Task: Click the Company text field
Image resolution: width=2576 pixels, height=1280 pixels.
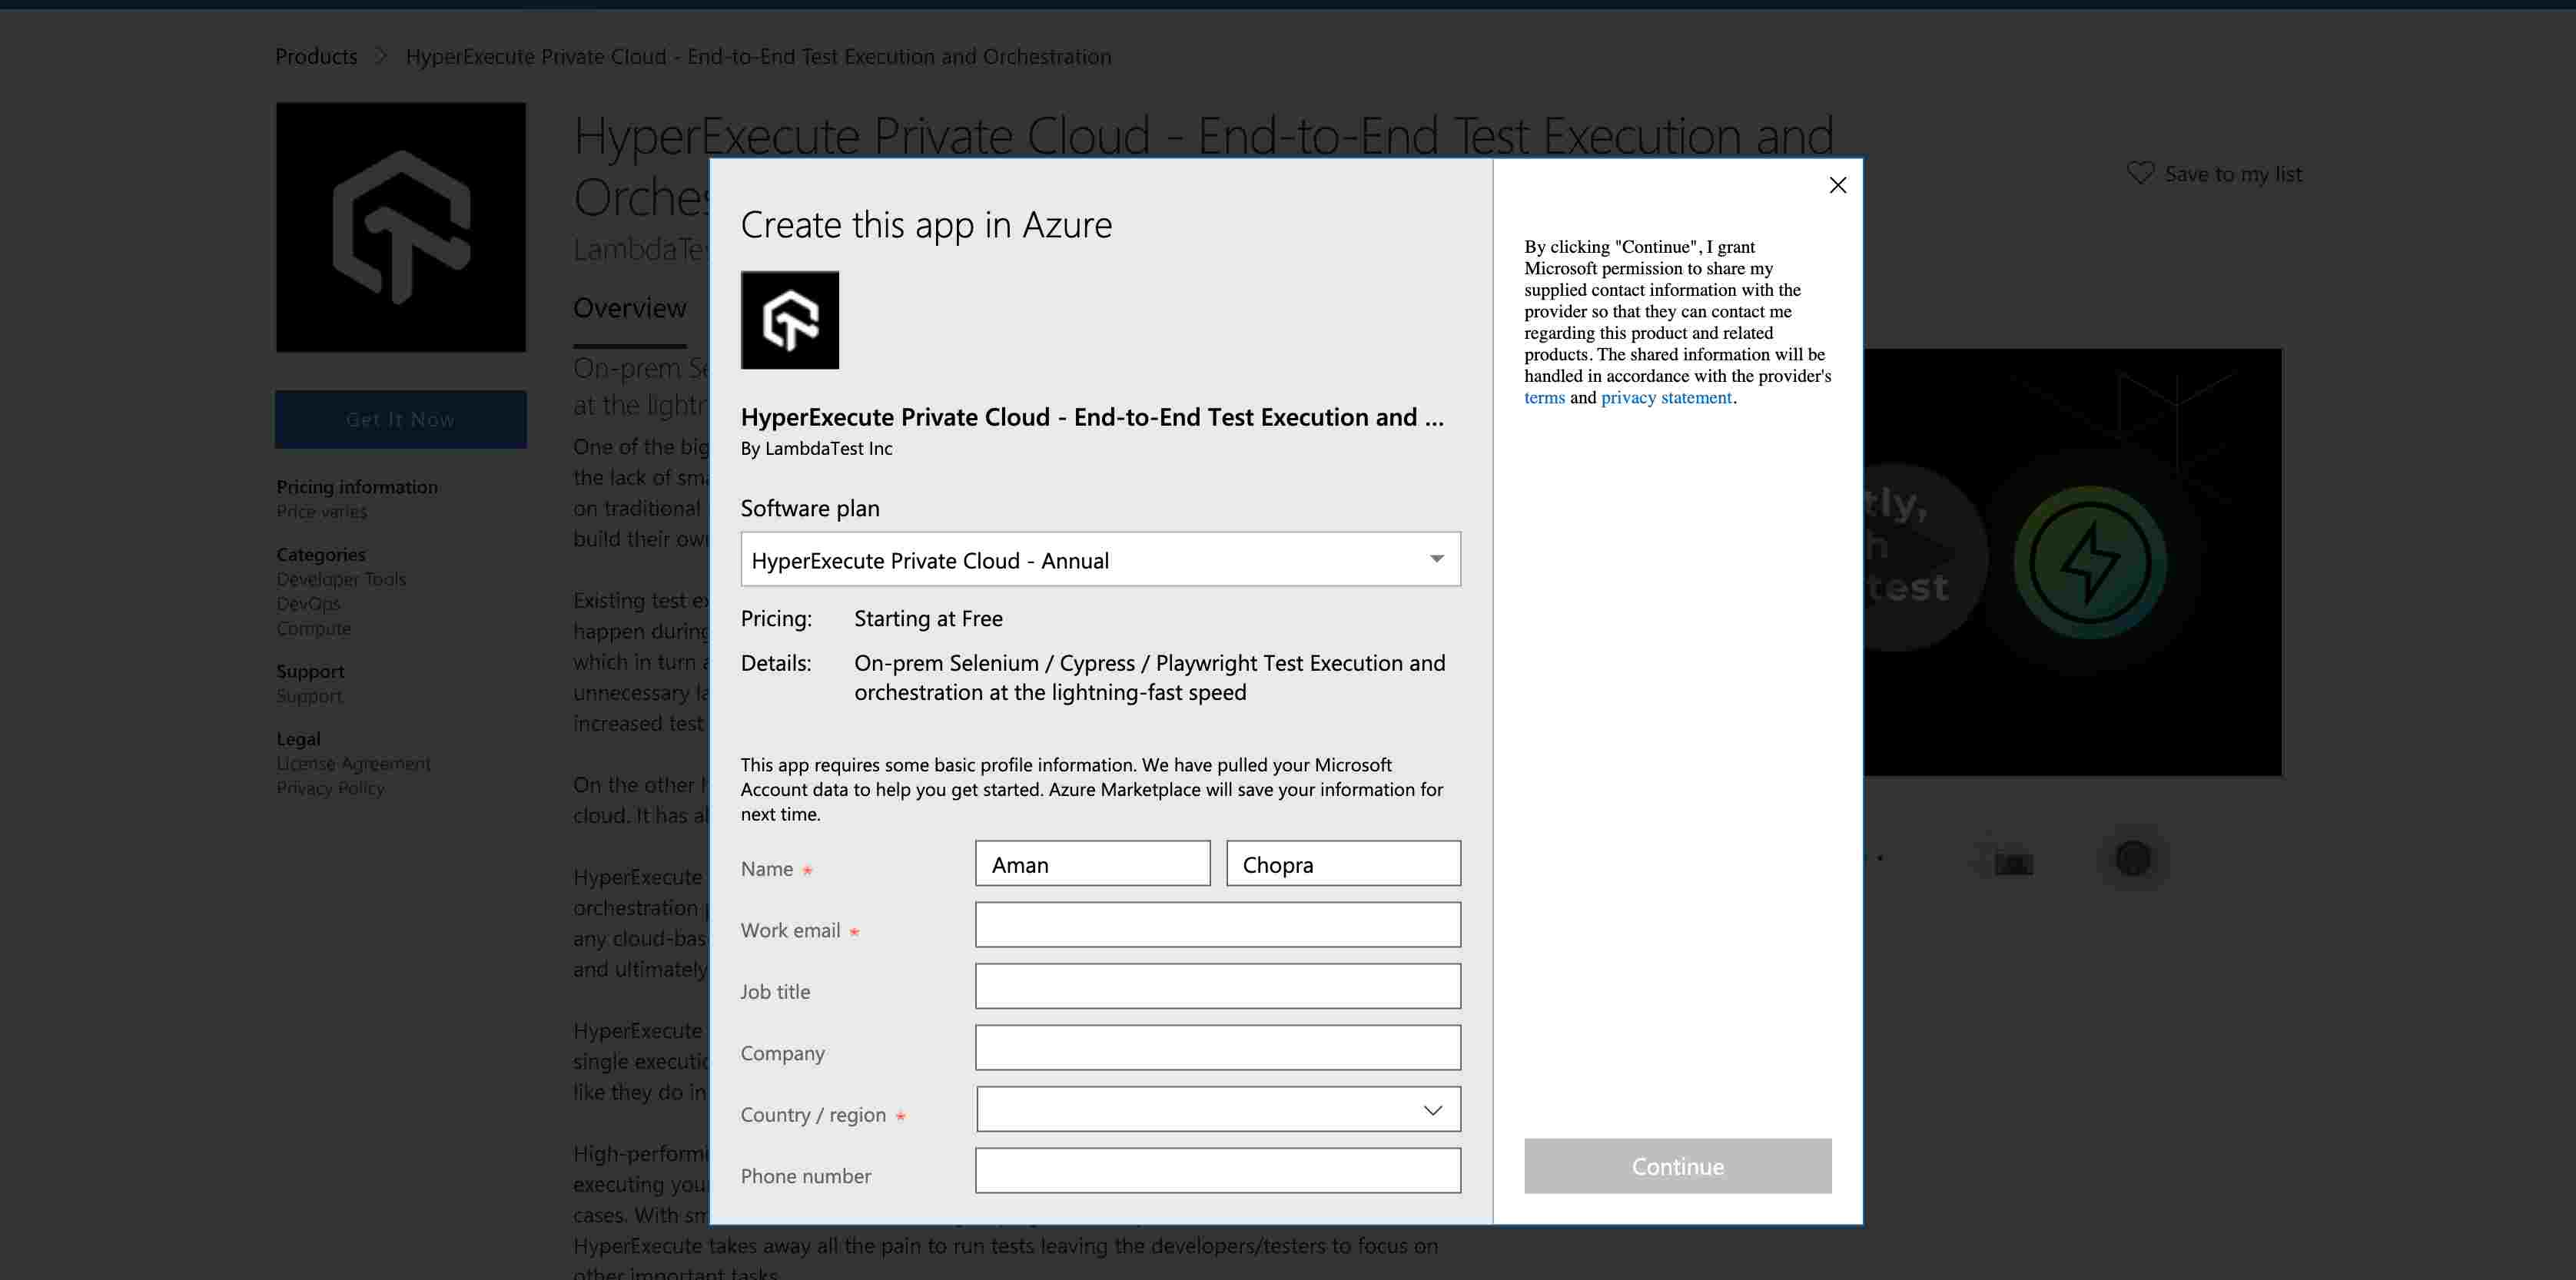Action: (x=1217, y=1048)
